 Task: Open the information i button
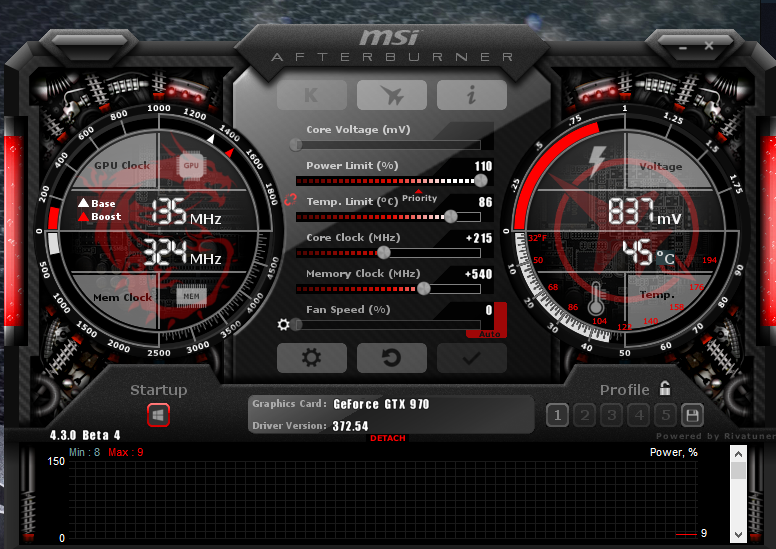pos(472,95)
